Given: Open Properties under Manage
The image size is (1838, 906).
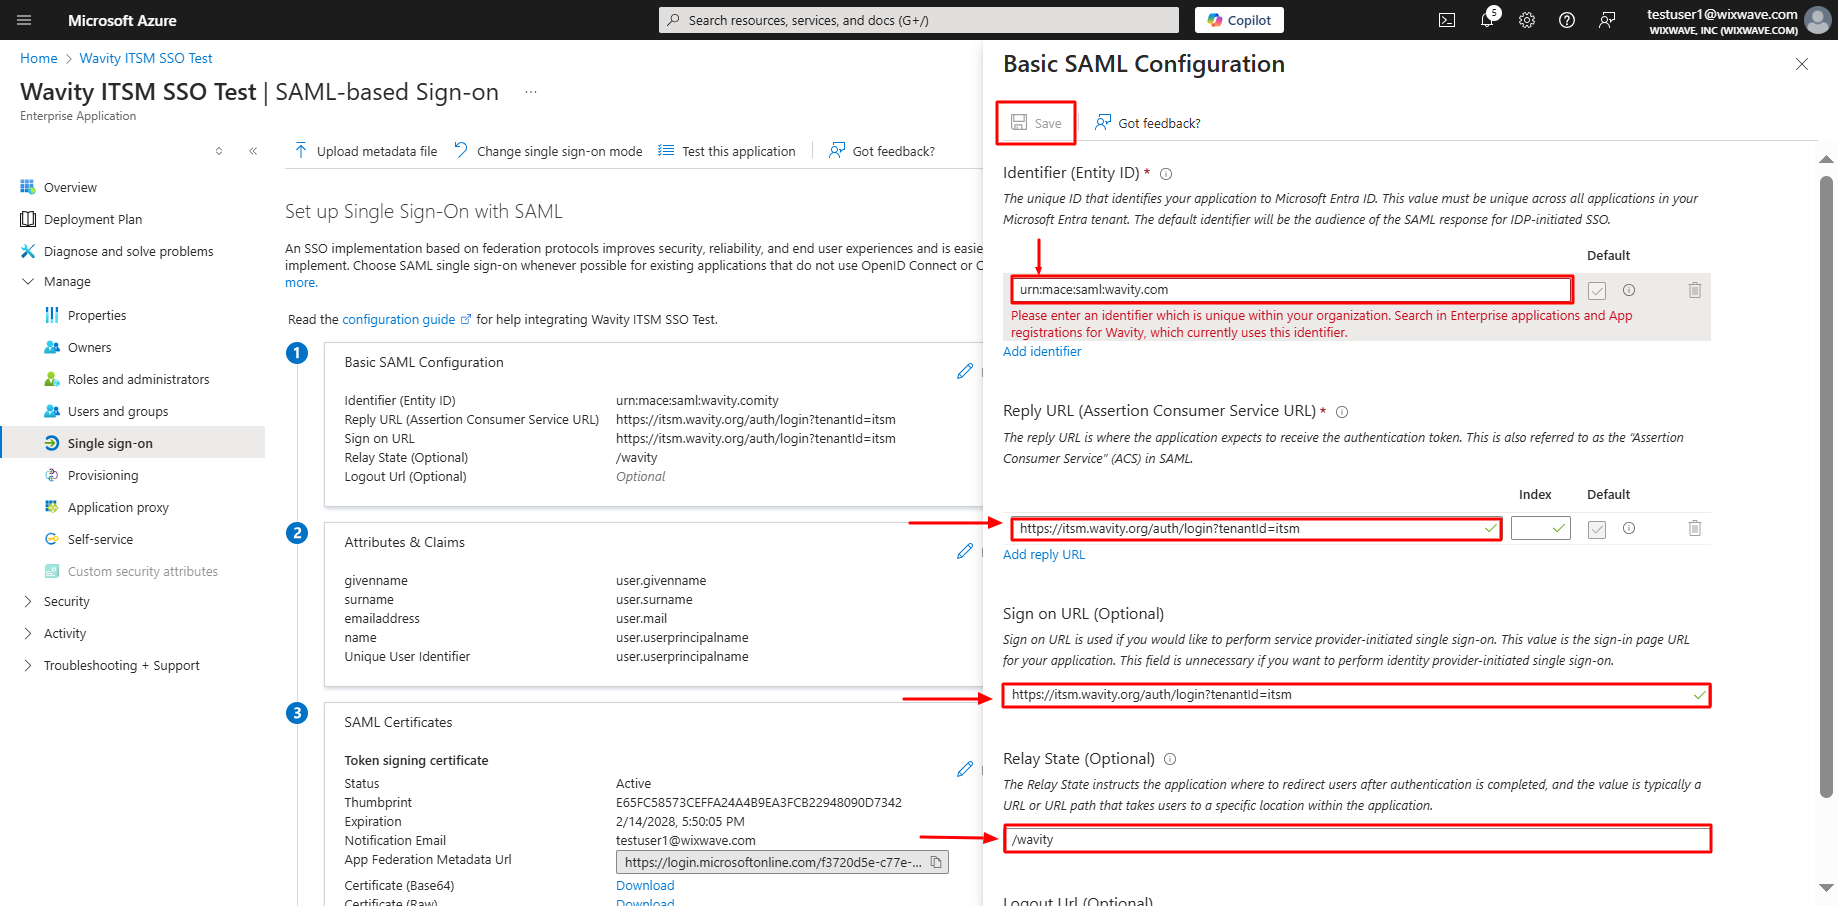Looking at the screenshot, I should coord(97,315).
